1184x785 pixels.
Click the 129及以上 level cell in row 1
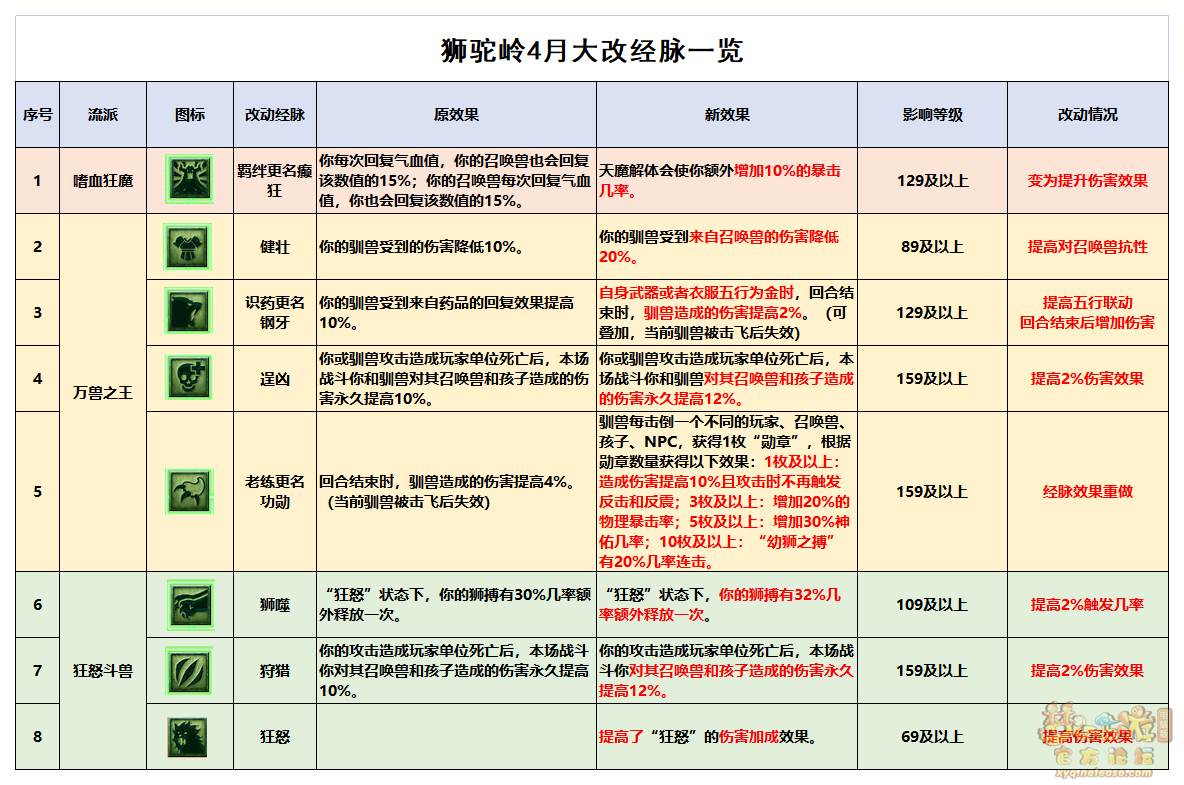(933, 180)
